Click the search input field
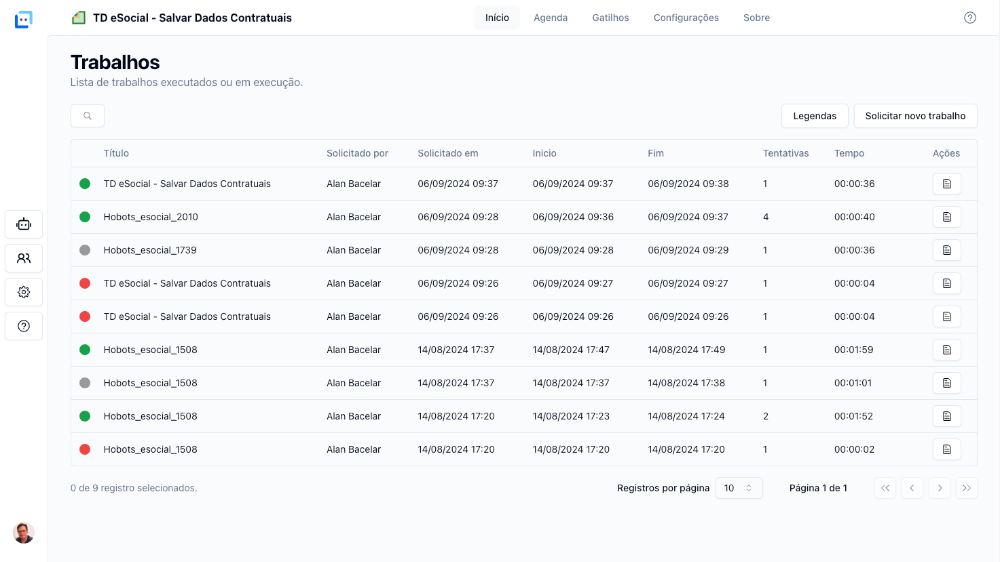This screenshot has height=562, width=1000. tap(88, 116)
